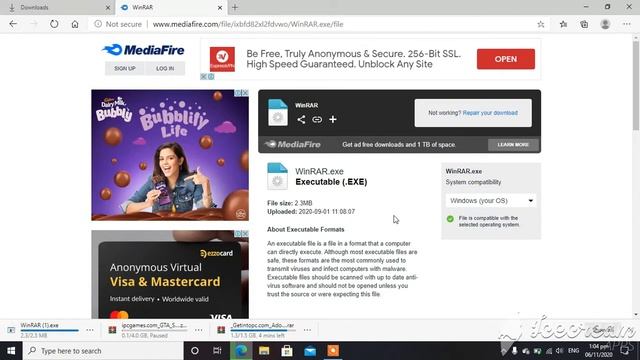Open Mail app from taskbar
This screenshot has width=640, height=360.
(x=310, y=351)
